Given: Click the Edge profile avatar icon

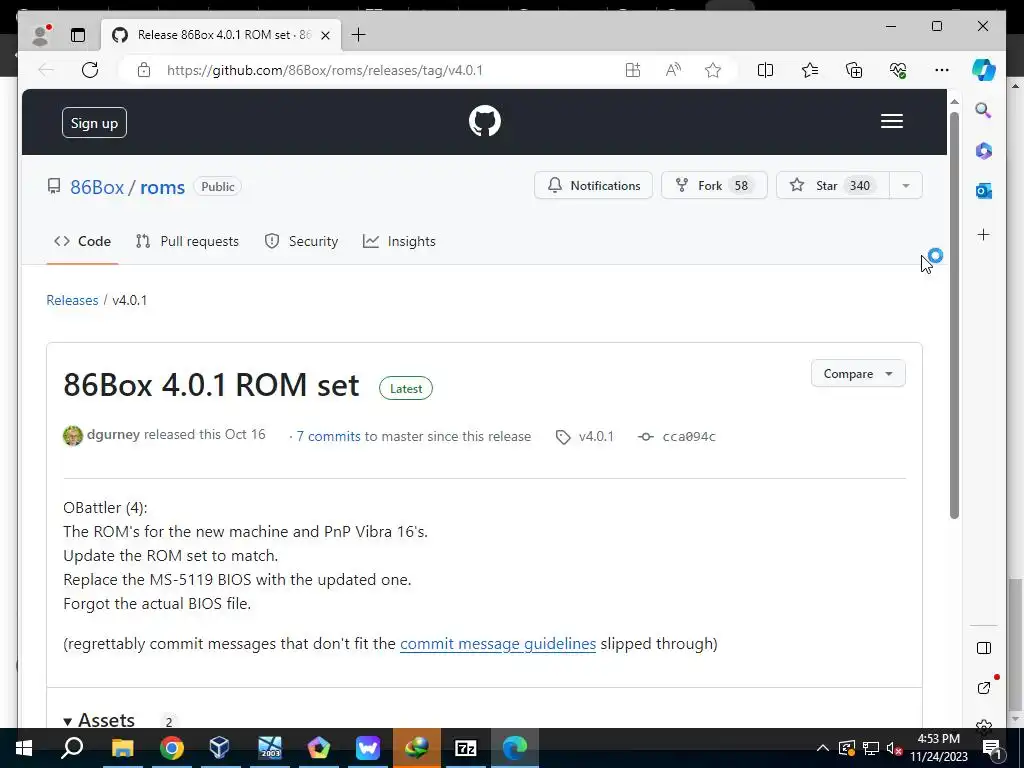Looking at the screenshot, I should pos(40,35).
